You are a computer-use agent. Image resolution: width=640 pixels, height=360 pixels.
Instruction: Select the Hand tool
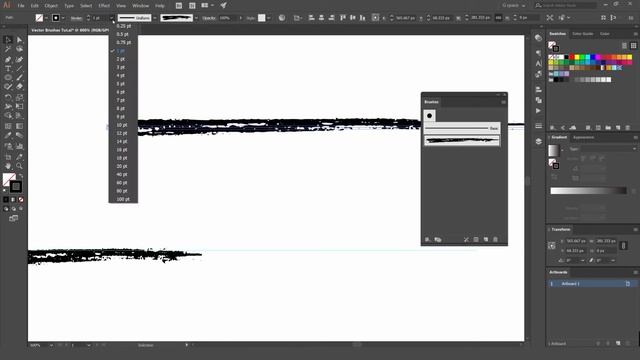click(8, 166)
